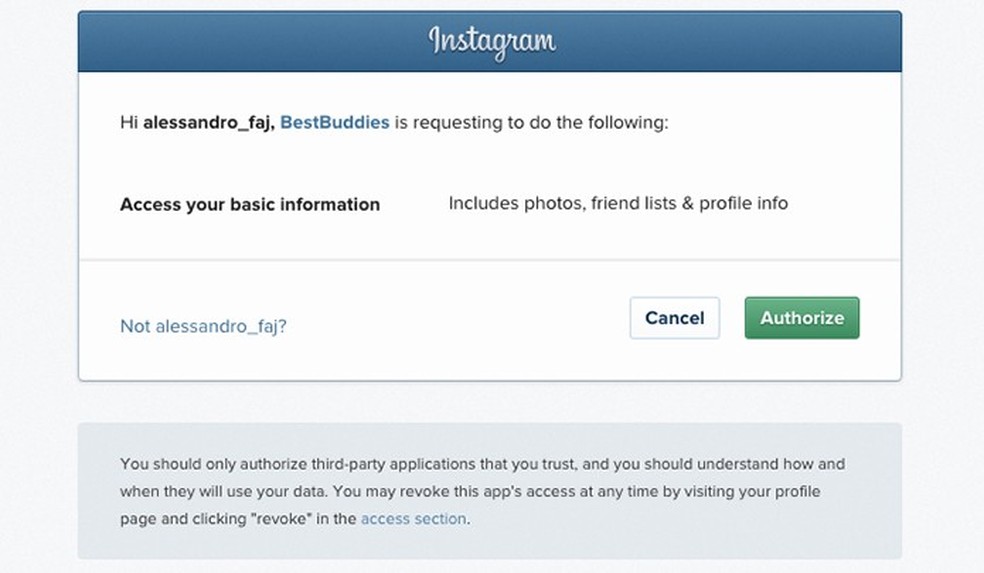Open the "access section" link
984x573 pixels.
[413, 519]
